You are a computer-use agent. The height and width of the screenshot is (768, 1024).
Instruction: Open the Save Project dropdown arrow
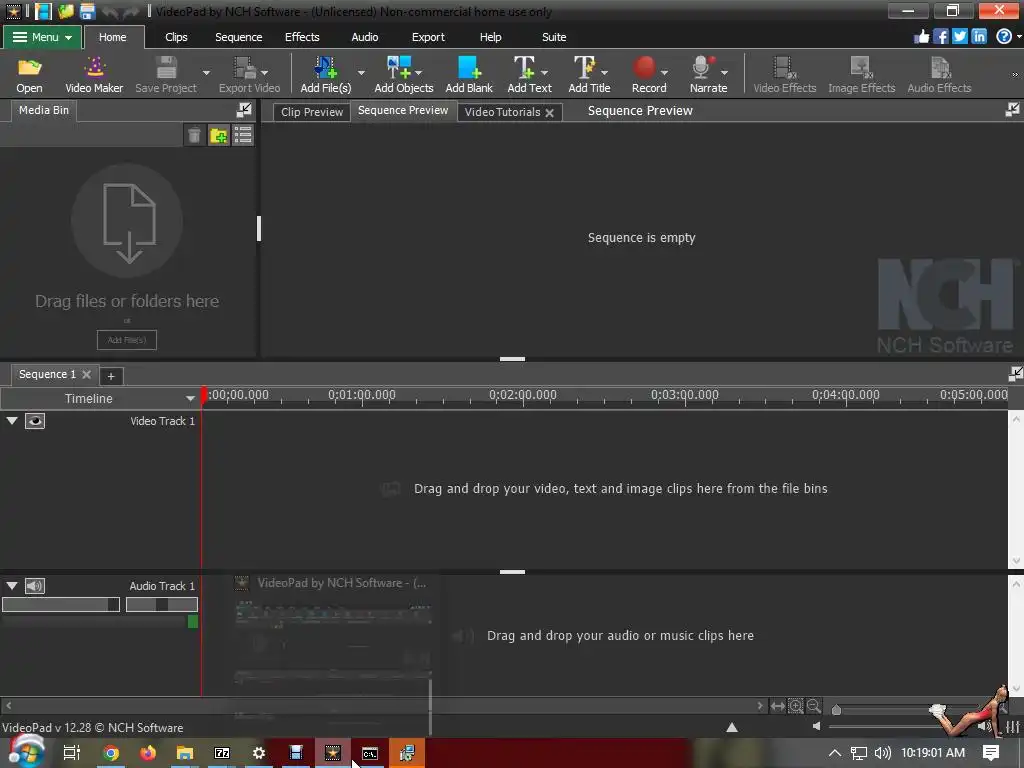206,72
